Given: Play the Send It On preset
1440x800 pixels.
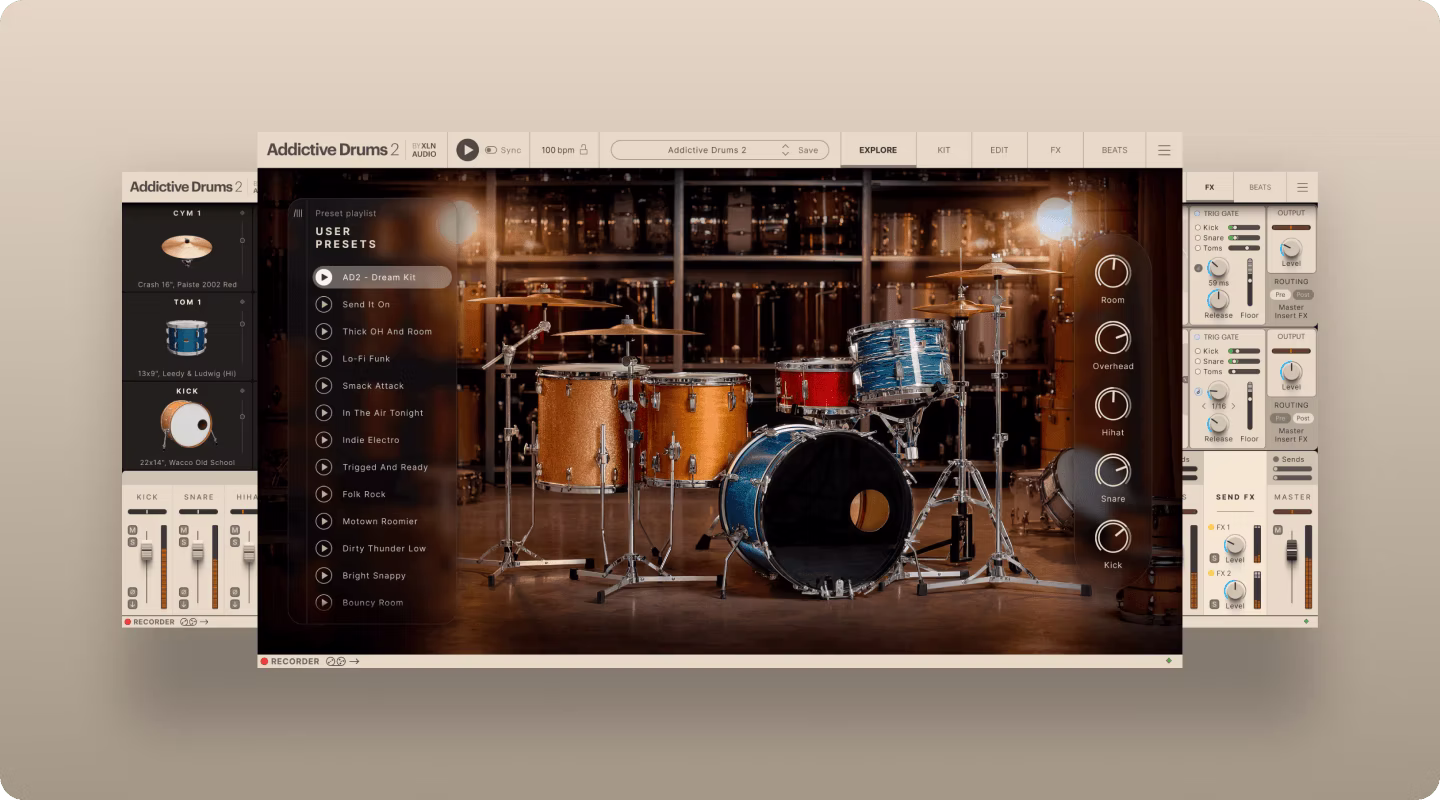Looking at the screenshot, I should click(324, 304).
